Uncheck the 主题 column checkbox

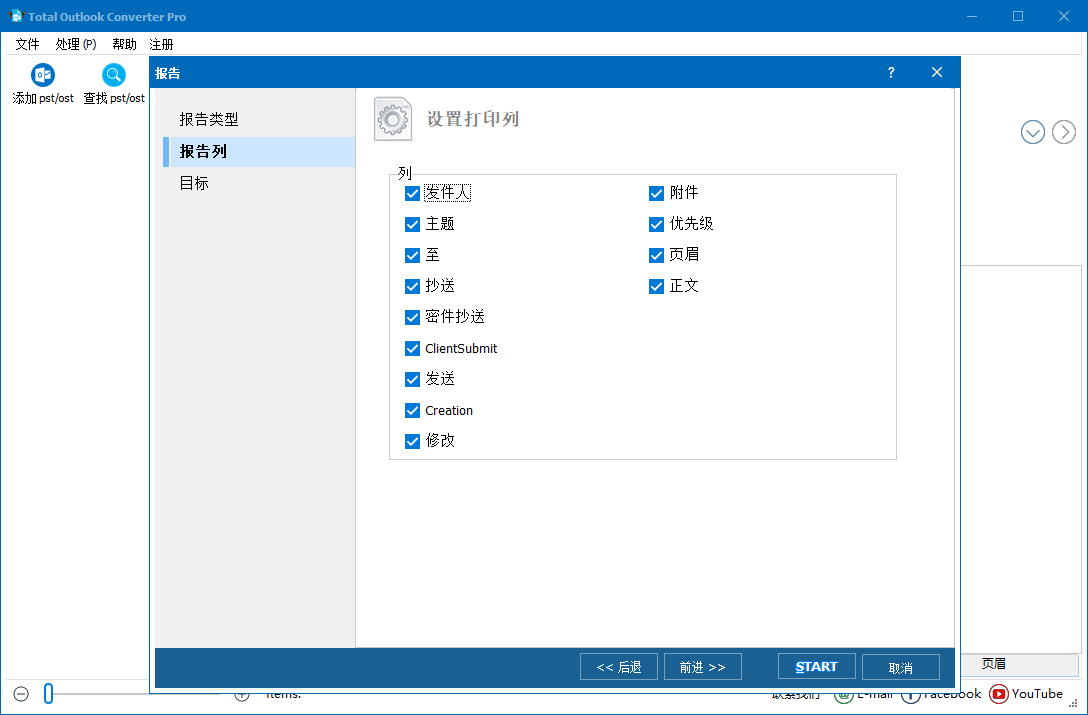click(x=412, y=224)
